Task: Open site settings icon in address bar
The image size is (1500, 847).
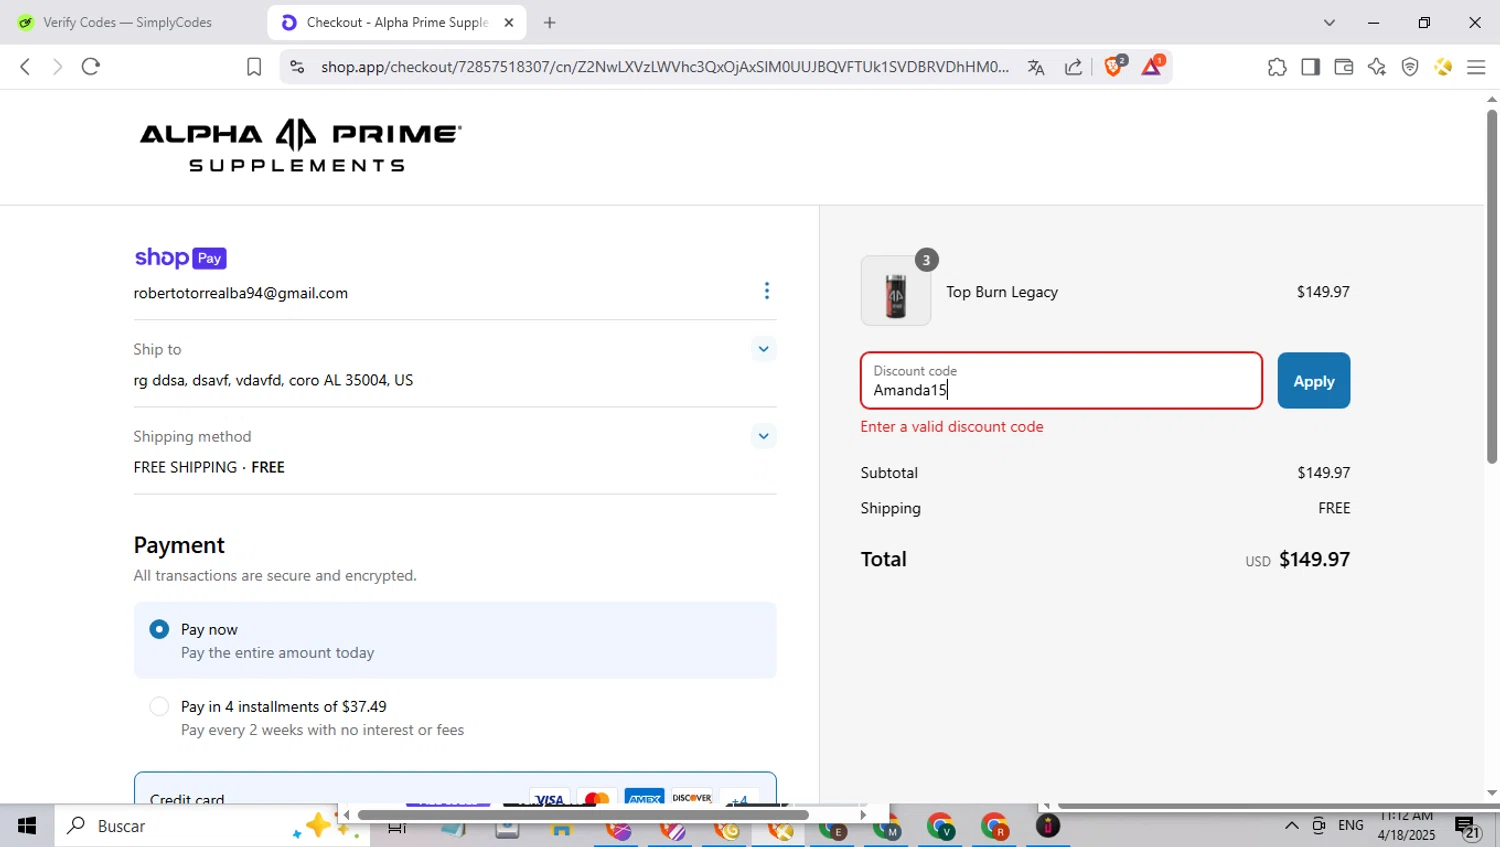Action: (x=296, y=67)
